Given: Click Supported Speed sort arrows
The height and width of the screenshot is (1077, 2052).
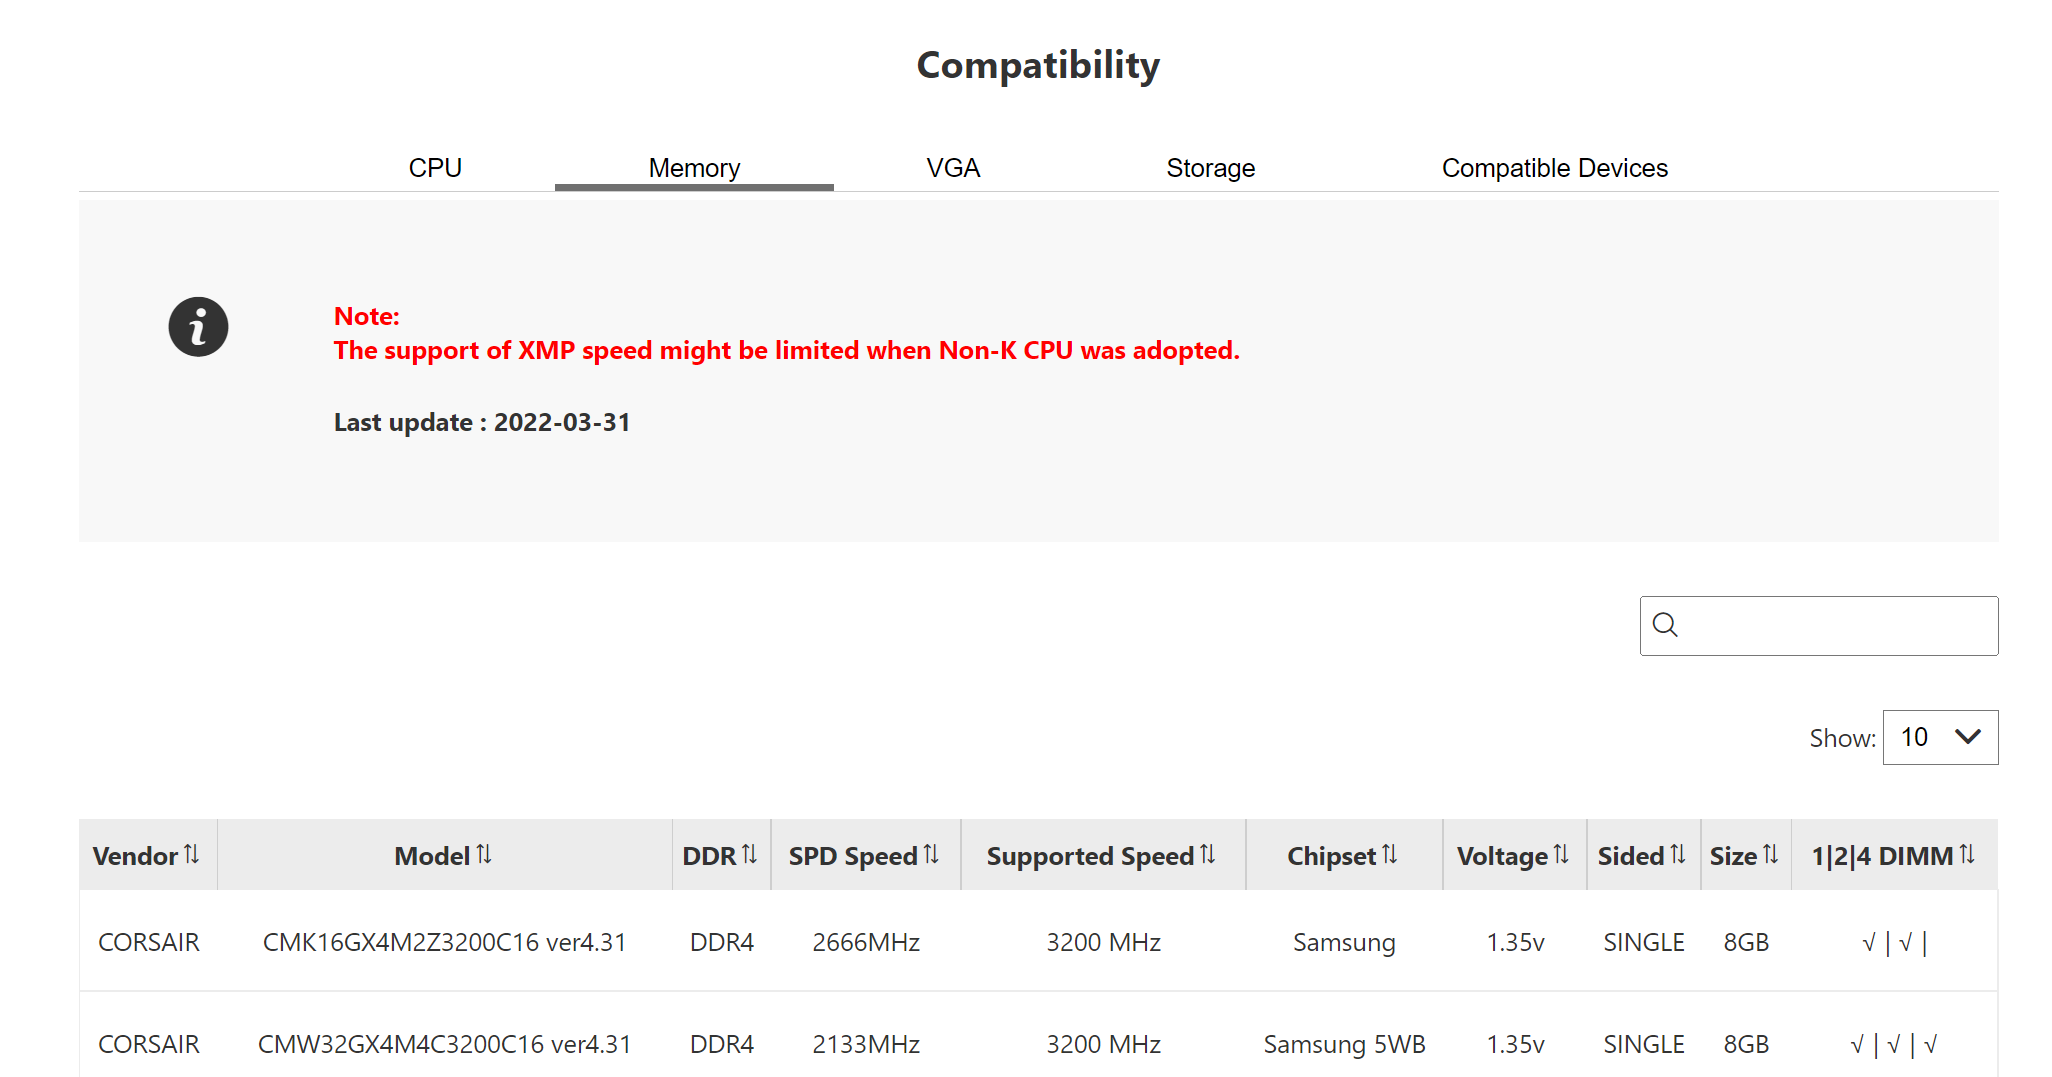Looking at the screenshot, I should [x=1208, y=855].
